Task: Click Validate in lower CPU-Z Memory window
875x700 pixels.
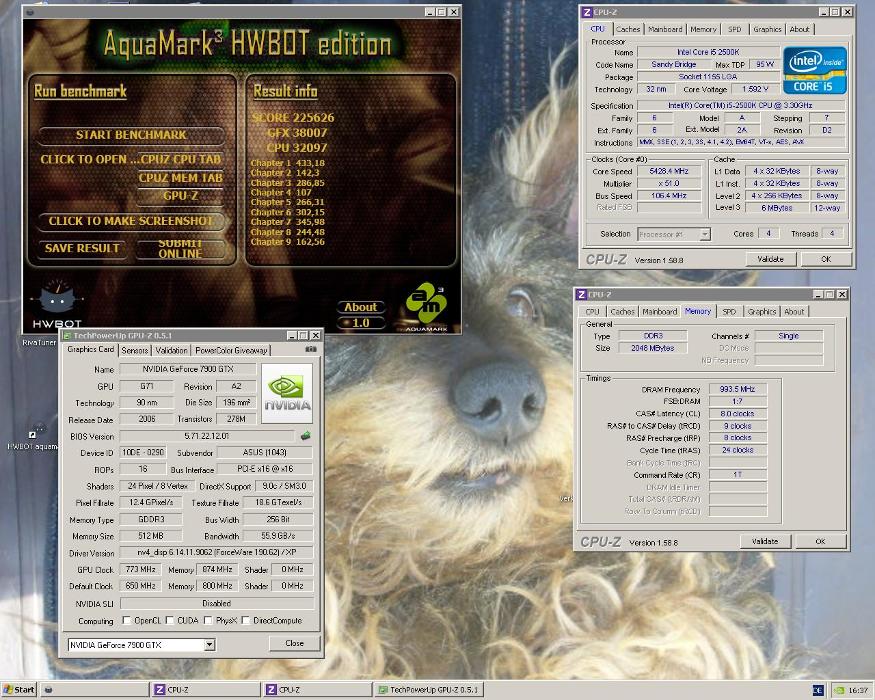Action: click(765, 541)
